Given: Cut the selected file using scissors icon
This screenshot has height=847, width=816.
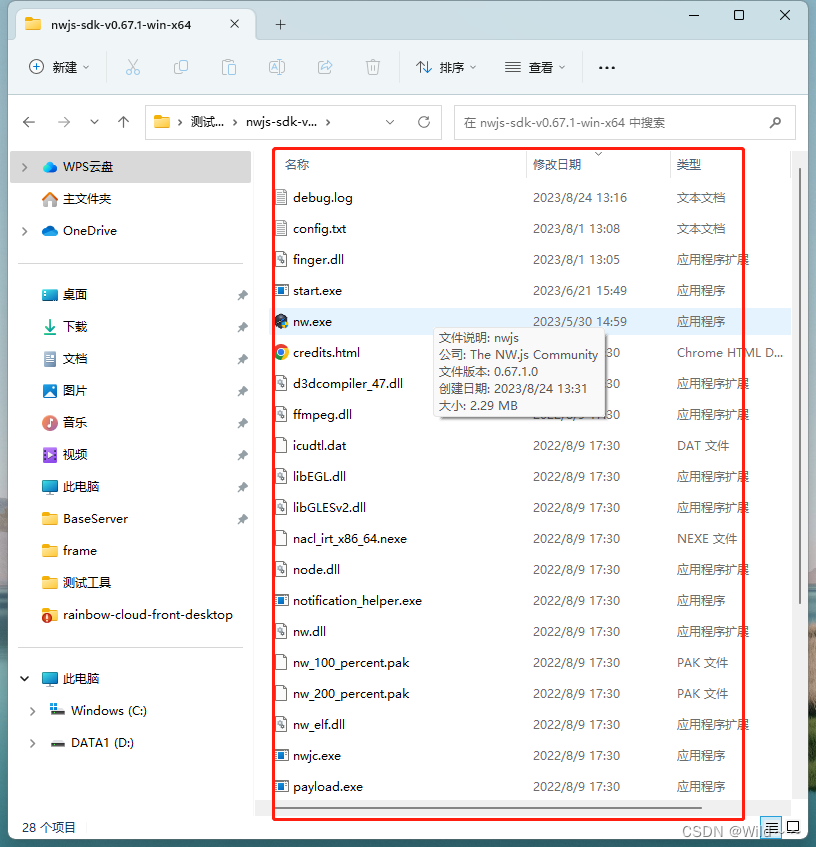Looking at the screenshot, I should [132, 67].
